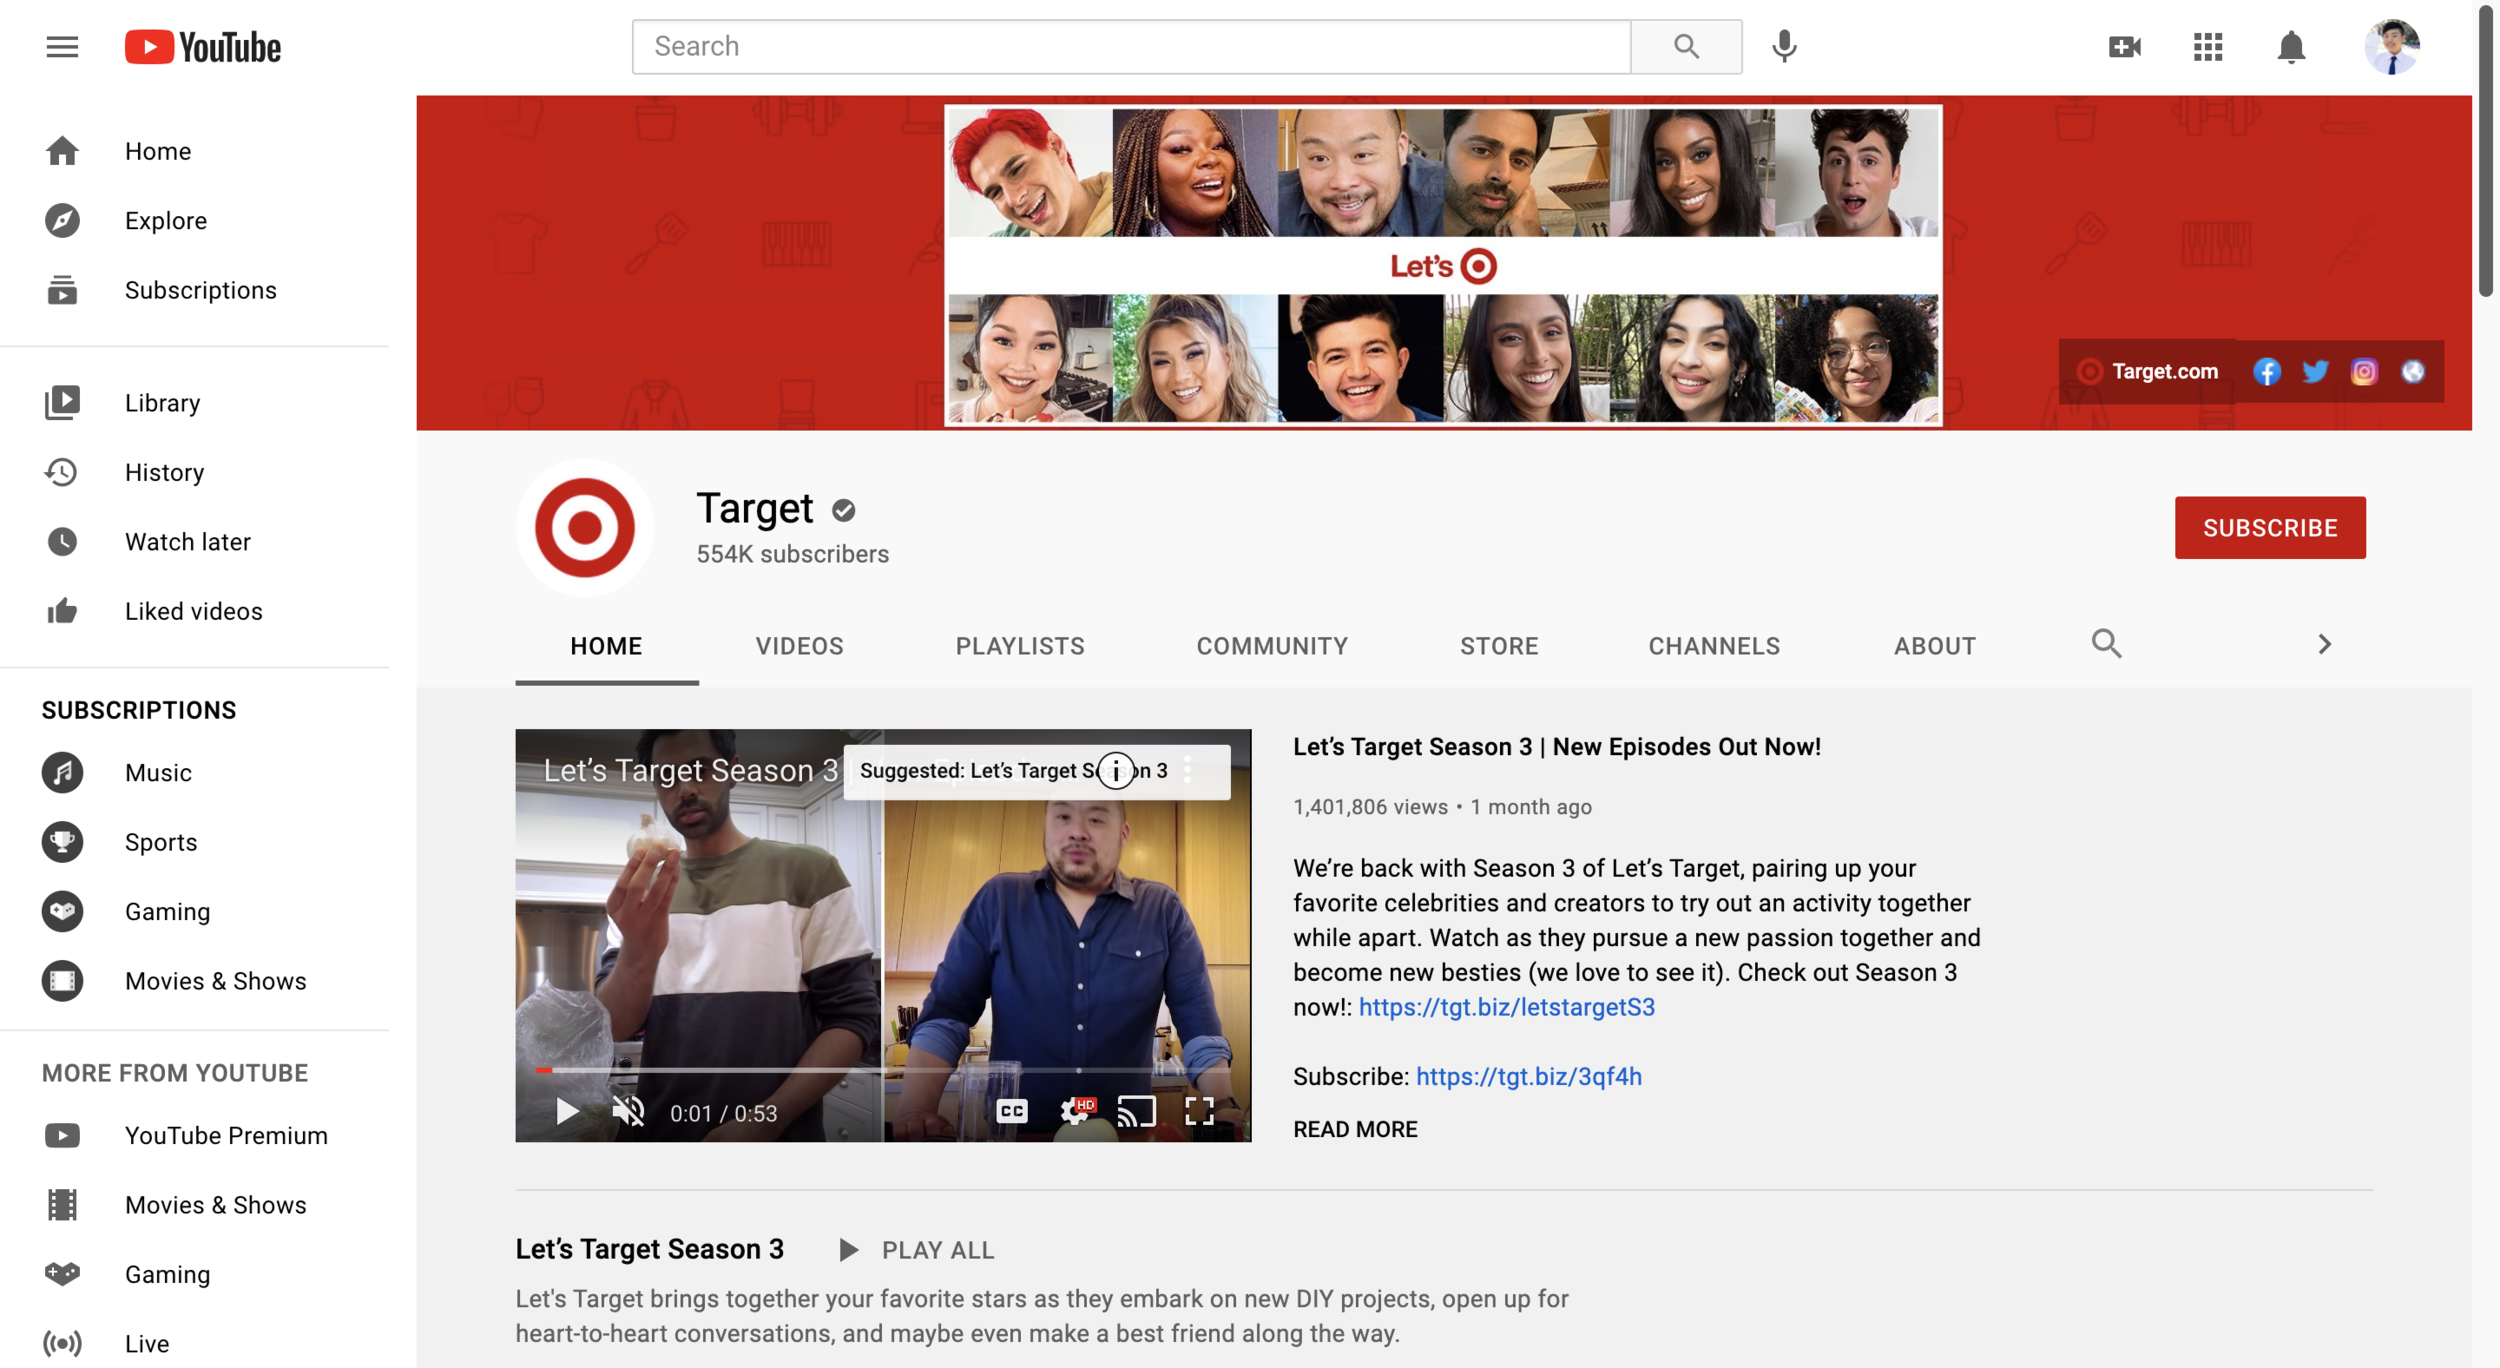The width and height of the screenshot is (2500, 1368).
Task: Open Movies & Shows under Subscriptions
Action: 195,981
